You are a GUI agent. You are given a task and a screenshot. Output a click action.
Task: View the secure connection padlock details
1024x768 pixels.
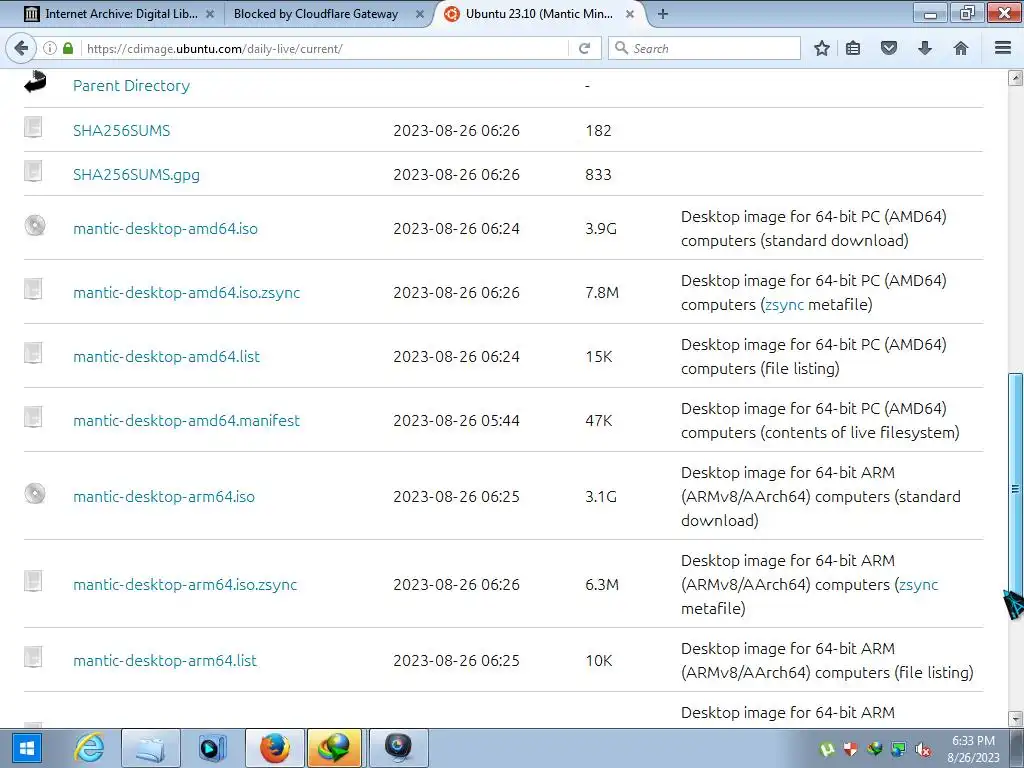pos(68,48)
